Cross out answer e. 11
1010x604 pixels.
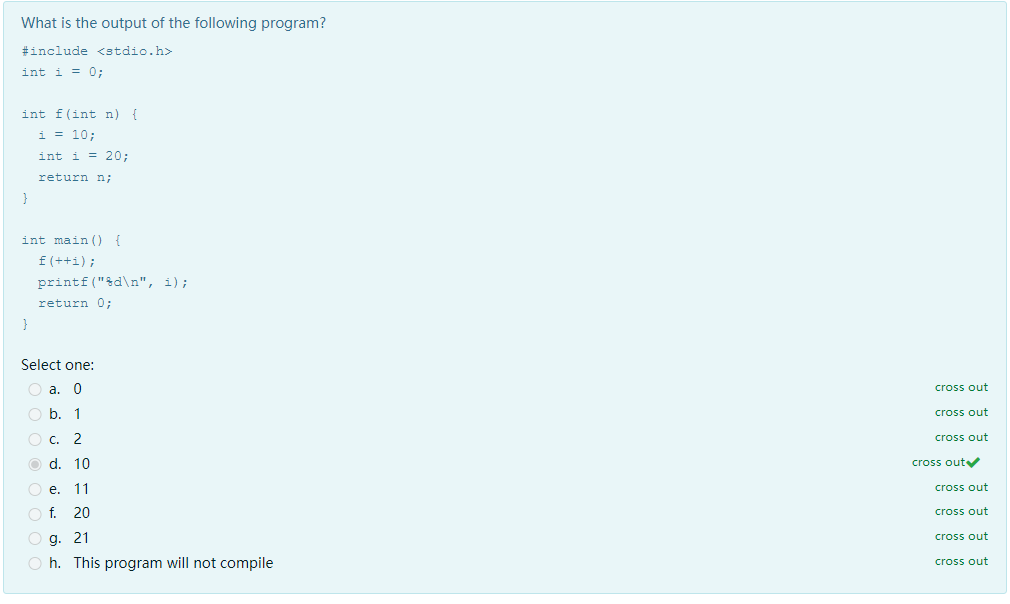961,488
